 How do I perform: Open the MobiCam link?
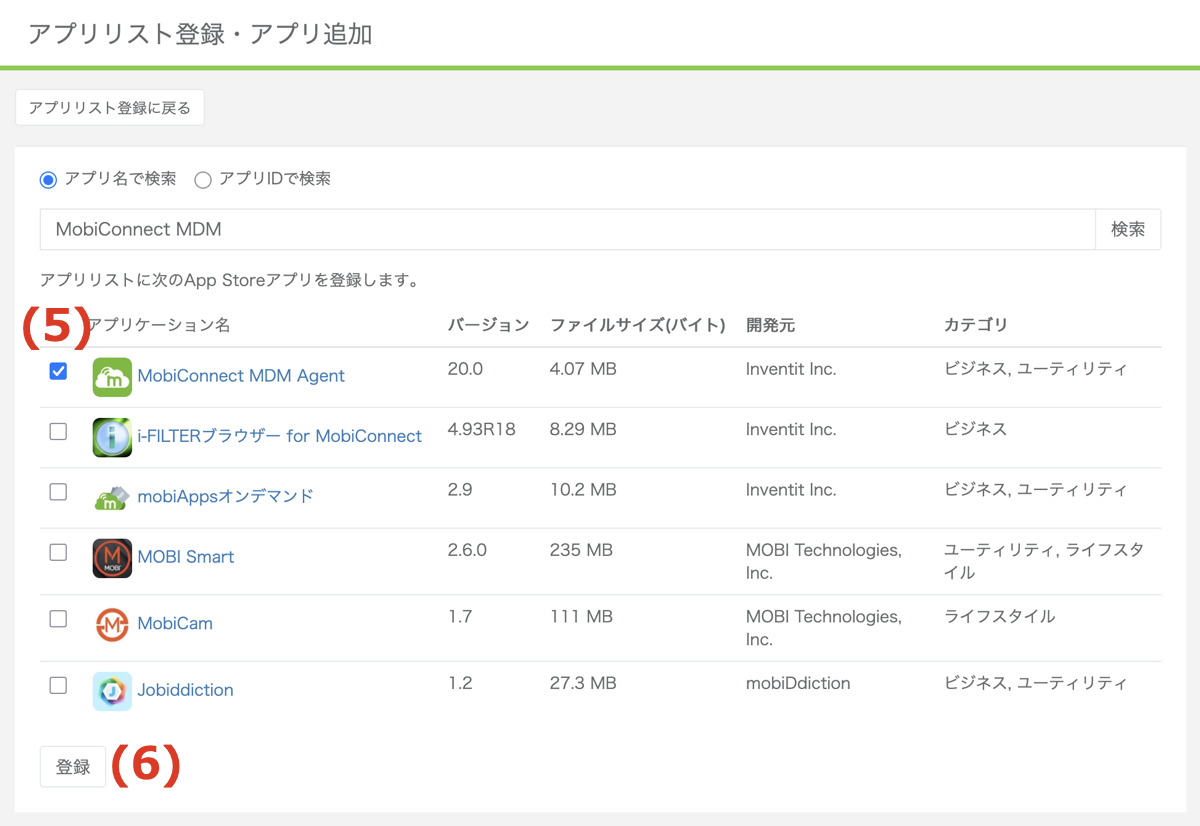[175, 623]
